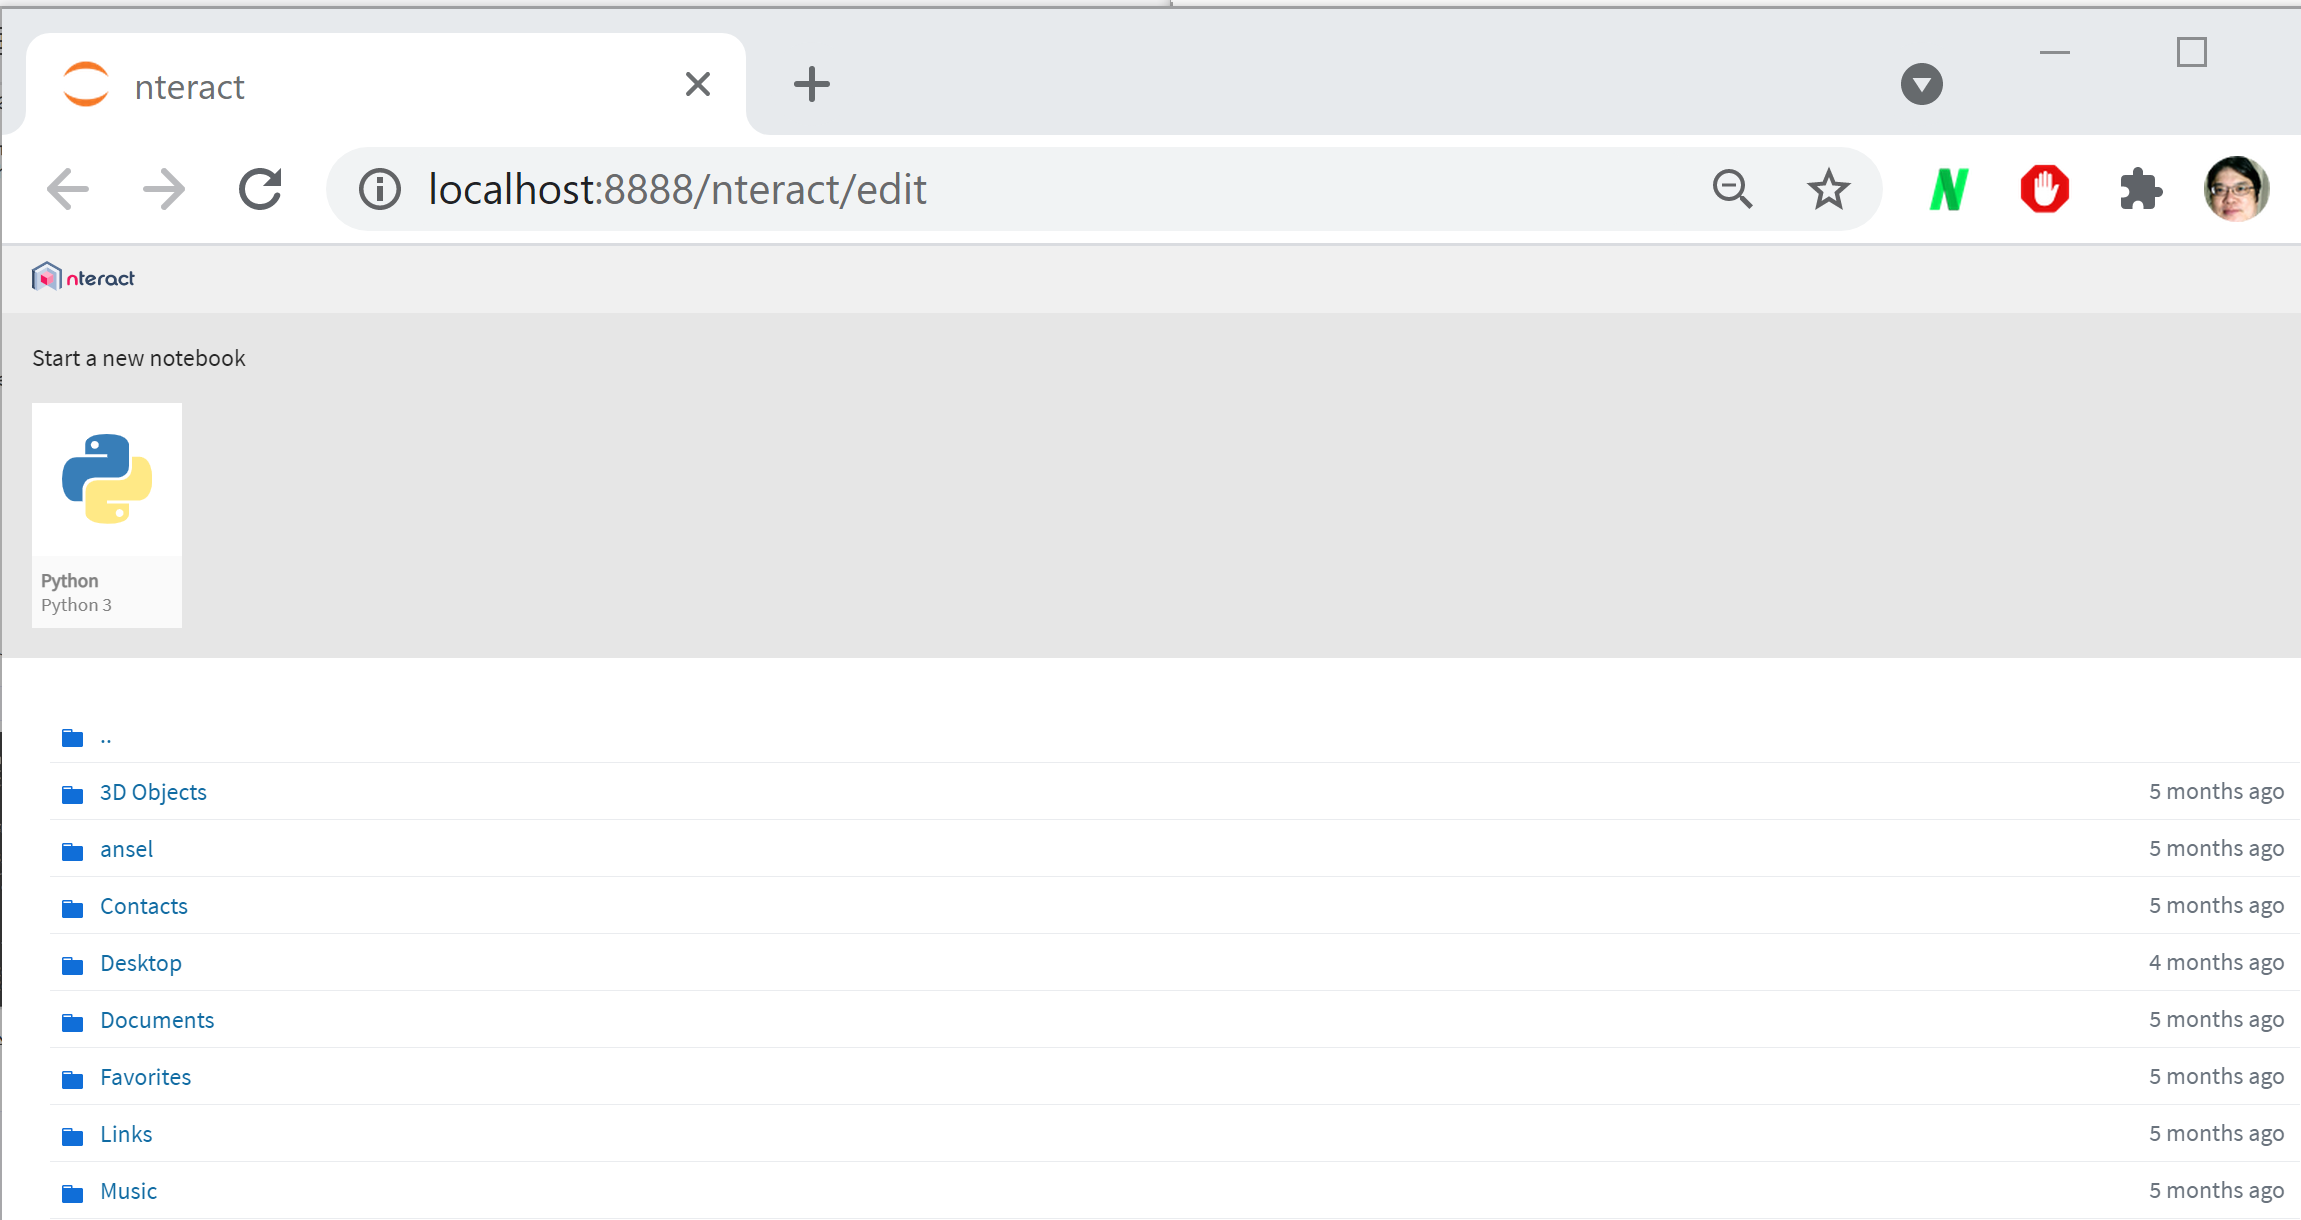Open the green N browser extension

point(1949,189)
